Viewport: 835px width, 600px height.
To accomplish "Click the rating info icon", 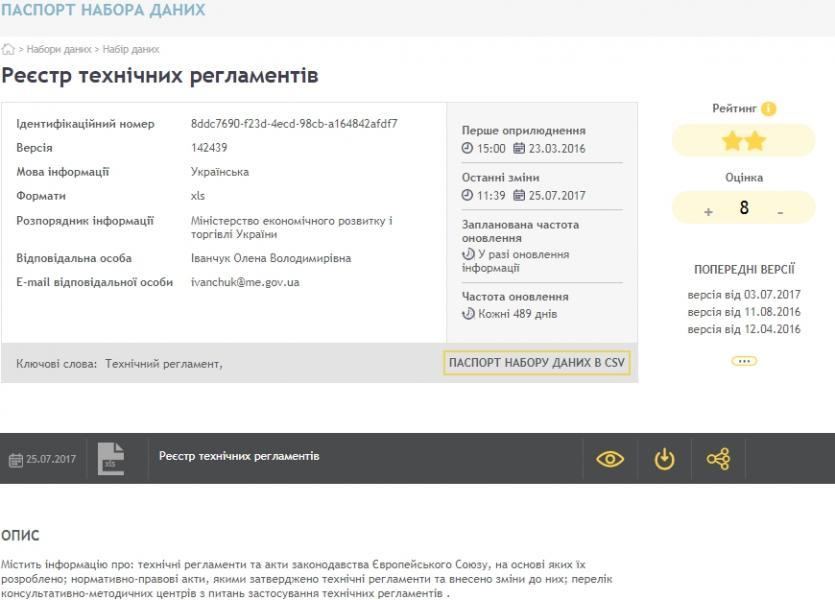I will coord(768,109).
